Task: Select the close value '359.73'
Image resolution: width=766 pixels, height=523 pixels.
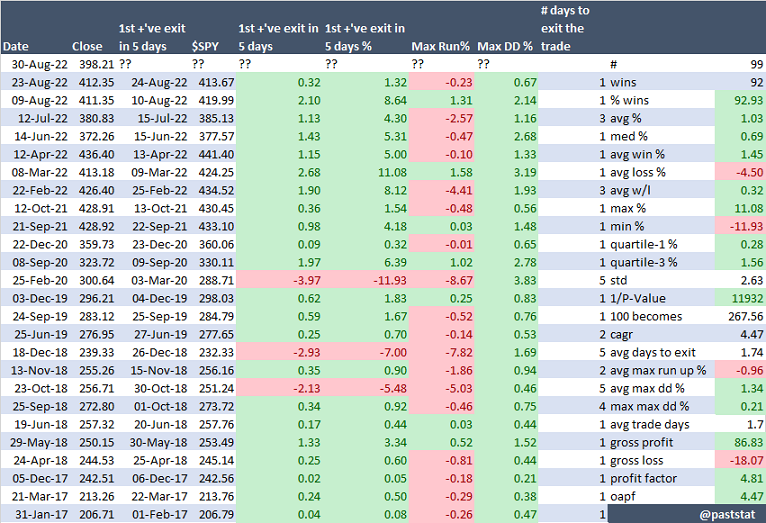Action: tap(96, 245)
